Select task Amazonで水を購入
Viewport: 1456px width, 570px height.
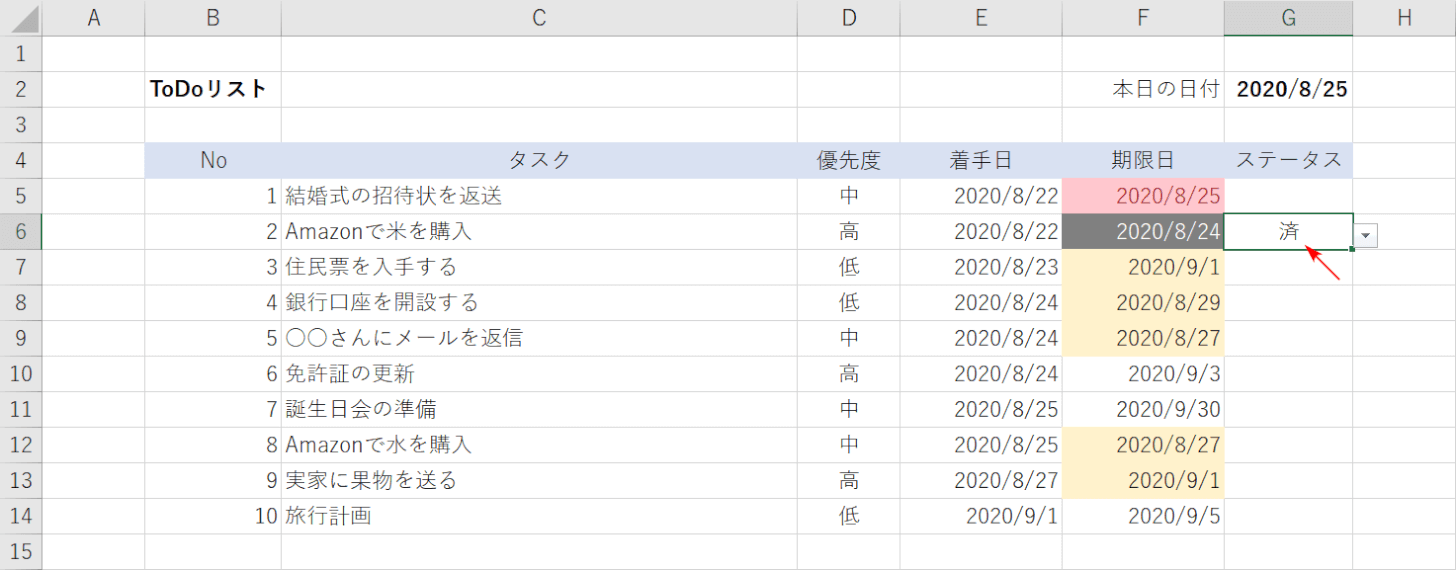[539, 445]
